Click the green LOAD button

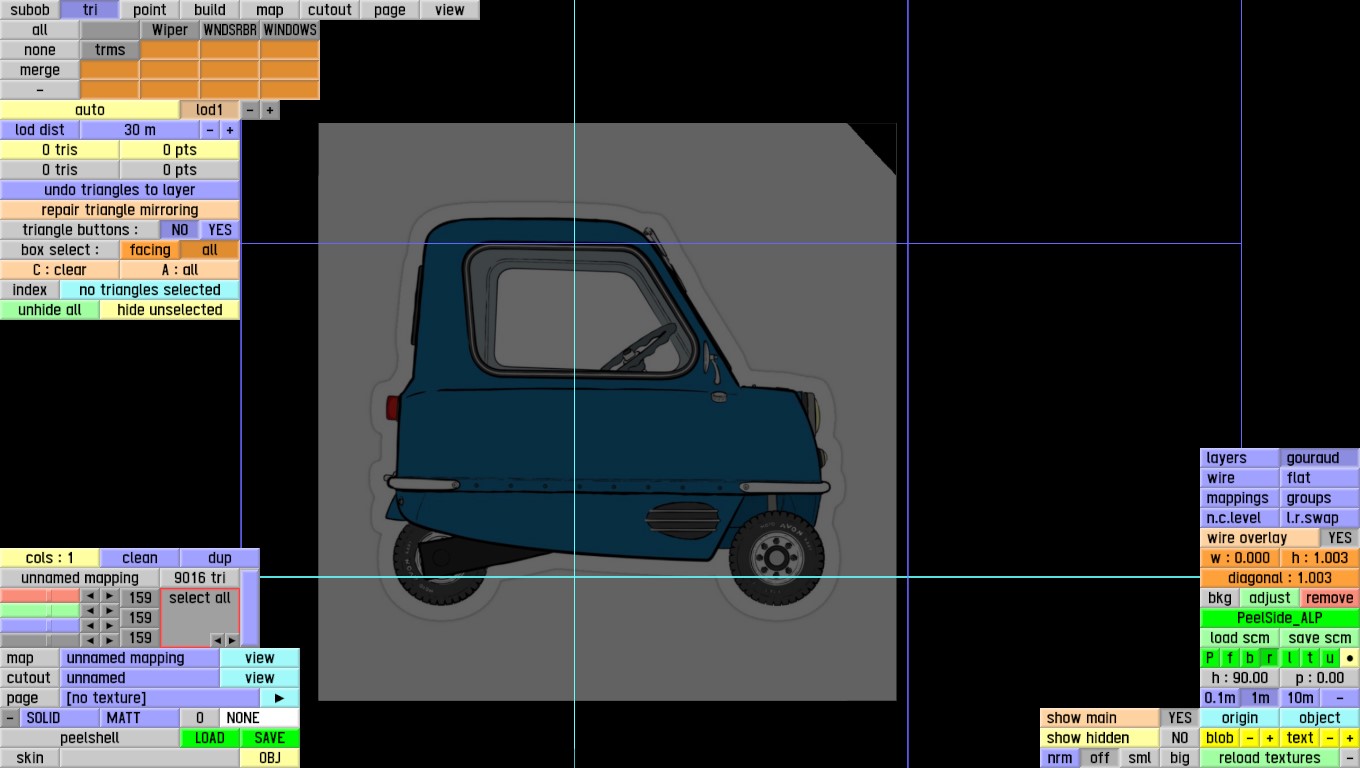(210, 738)
